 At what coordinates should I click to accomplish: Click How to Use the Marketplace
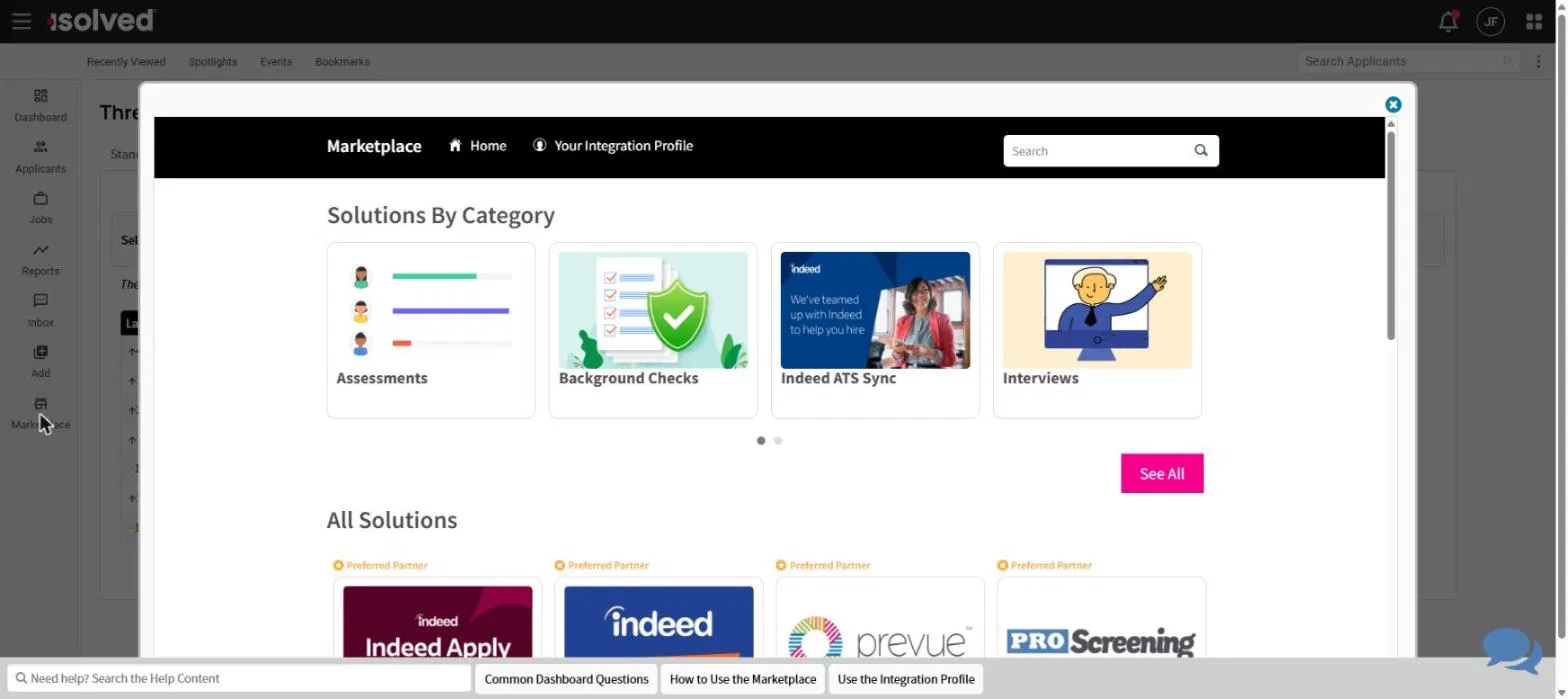(x=743, y=679)
